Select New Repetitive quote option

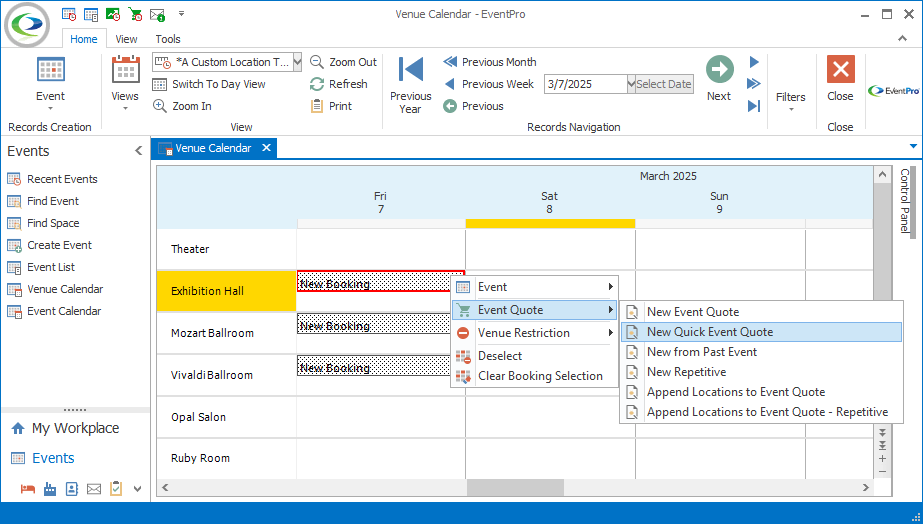point(762,372)
